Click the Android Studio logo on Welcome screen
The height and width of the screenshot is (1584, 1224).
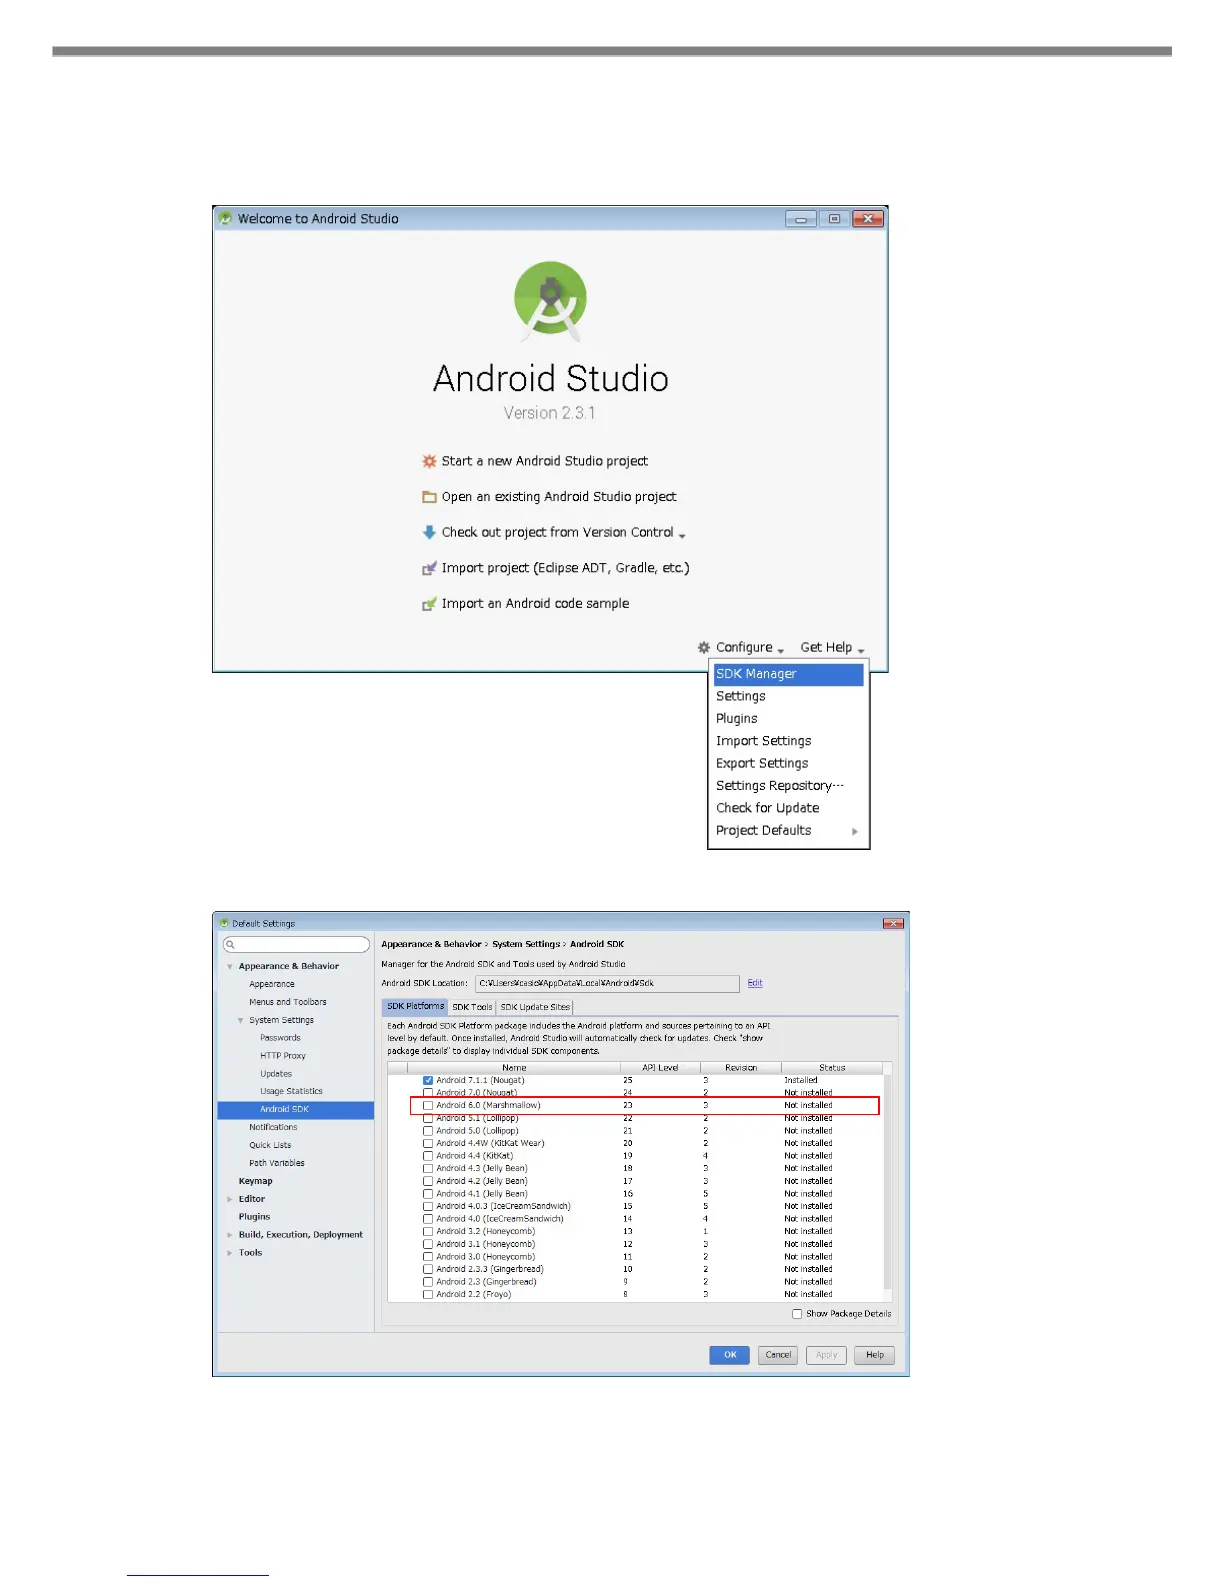coord(550,302)
